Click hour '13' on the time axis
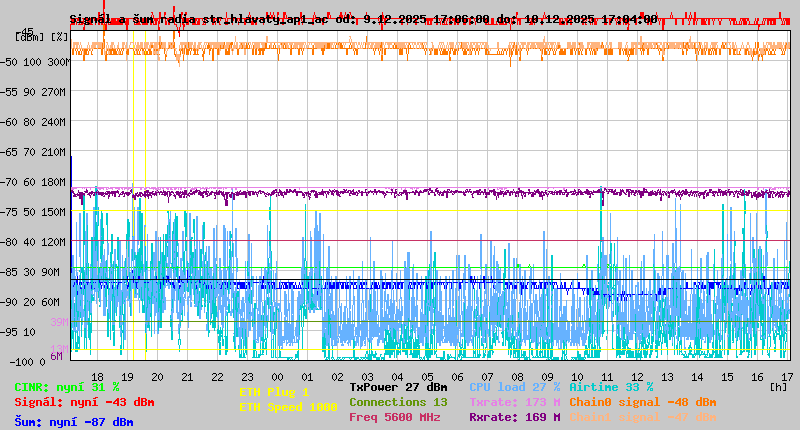This screenshot has height=430, width=800. 667,377
